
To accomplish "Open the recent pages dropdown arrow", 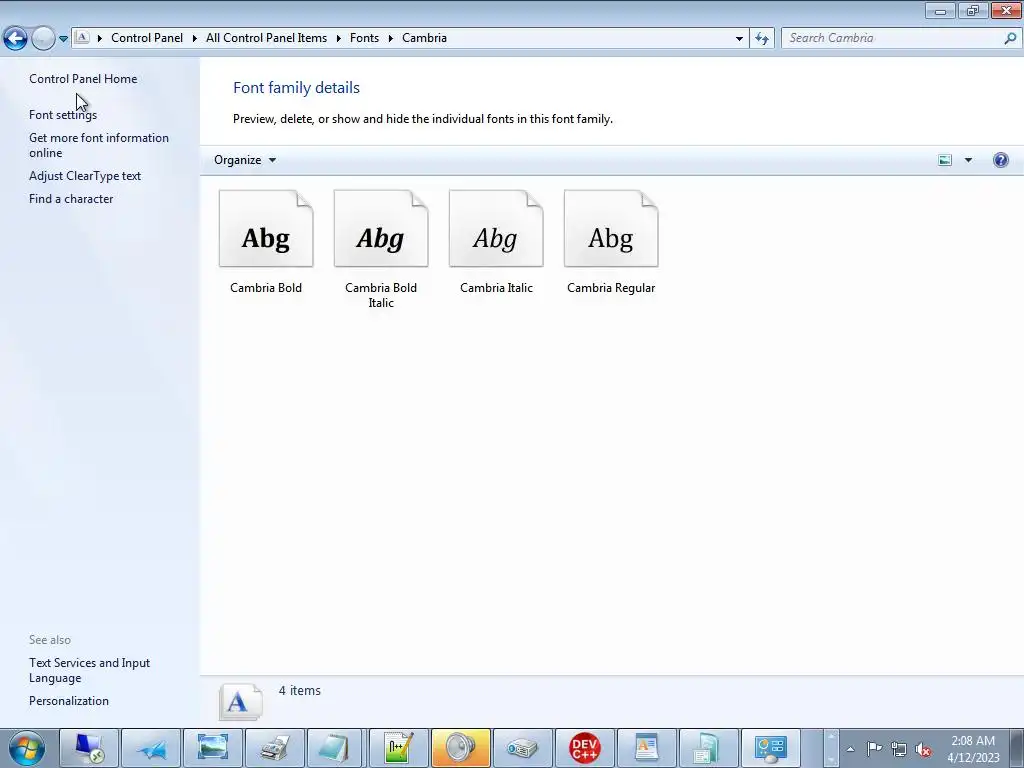I will click(63, 39).
